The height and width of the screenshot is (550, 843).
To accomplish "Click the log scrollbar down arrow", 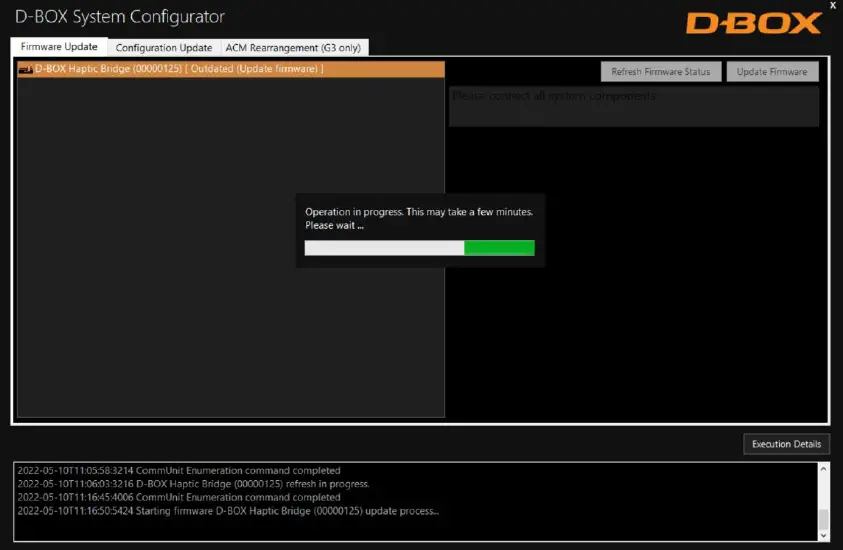I will 823,535.
